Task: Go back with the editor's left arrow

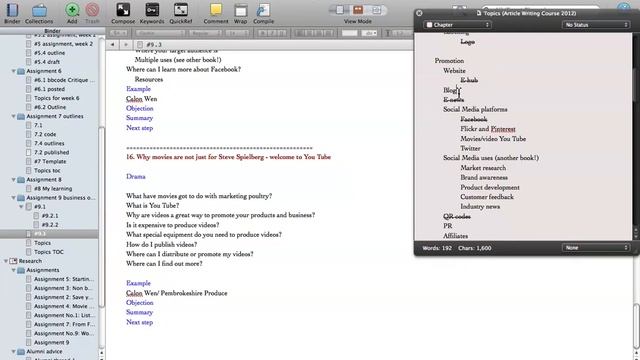Action: click(113, 44)
